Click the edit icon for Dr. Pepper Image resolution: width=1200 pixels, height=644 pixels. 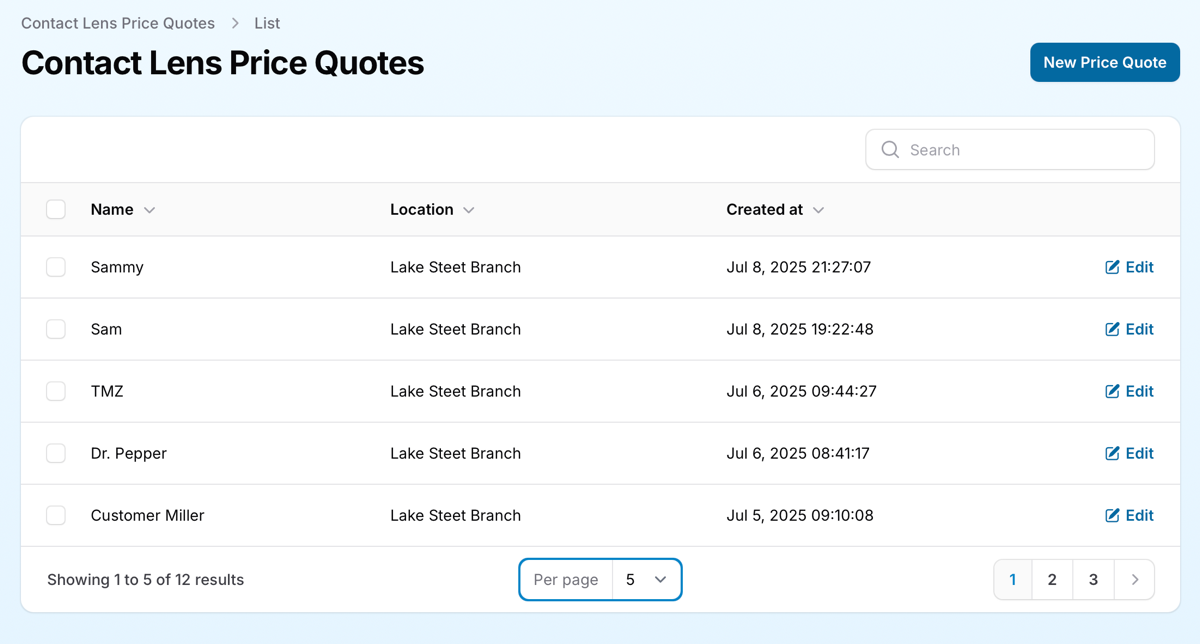[x=1112, y=453]
